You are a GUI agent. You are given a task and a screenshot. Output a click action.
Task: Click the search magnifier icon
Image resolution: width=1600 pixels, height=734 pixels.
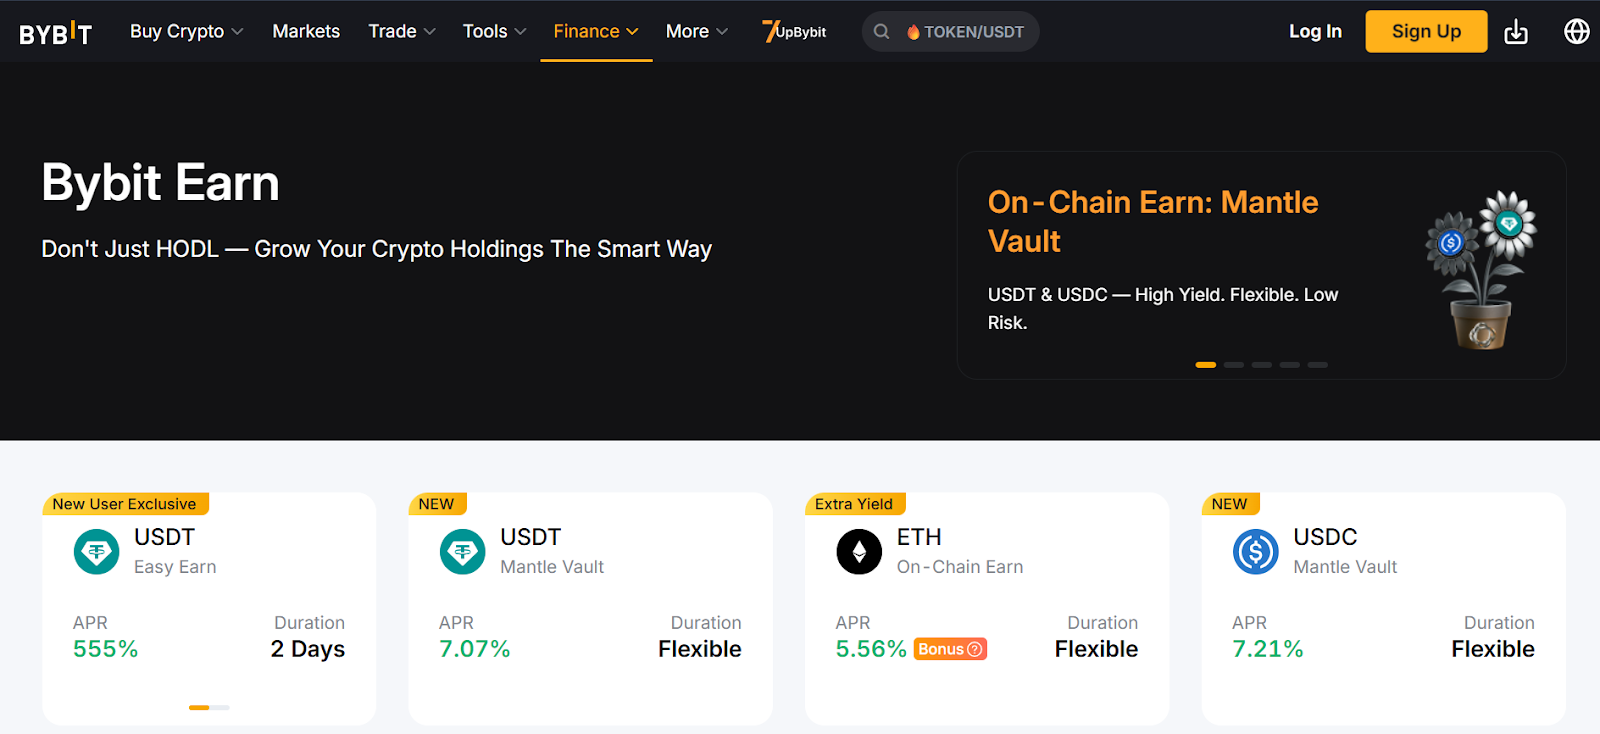881,31
